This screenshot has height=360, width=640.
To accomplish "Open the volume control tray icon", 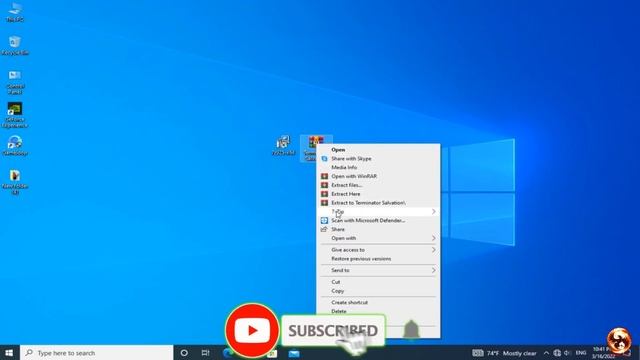I will tap(567, 353).
